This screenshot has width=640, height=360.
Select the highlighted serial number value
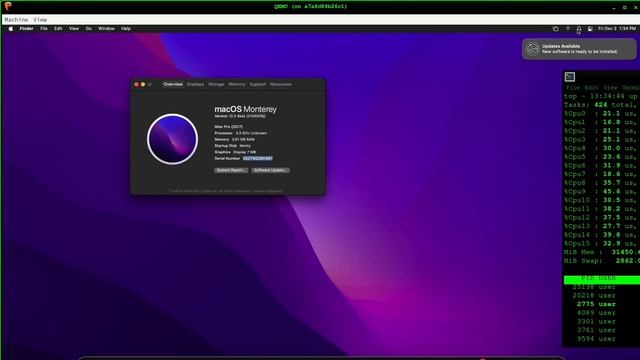click(x=258, y=158)
